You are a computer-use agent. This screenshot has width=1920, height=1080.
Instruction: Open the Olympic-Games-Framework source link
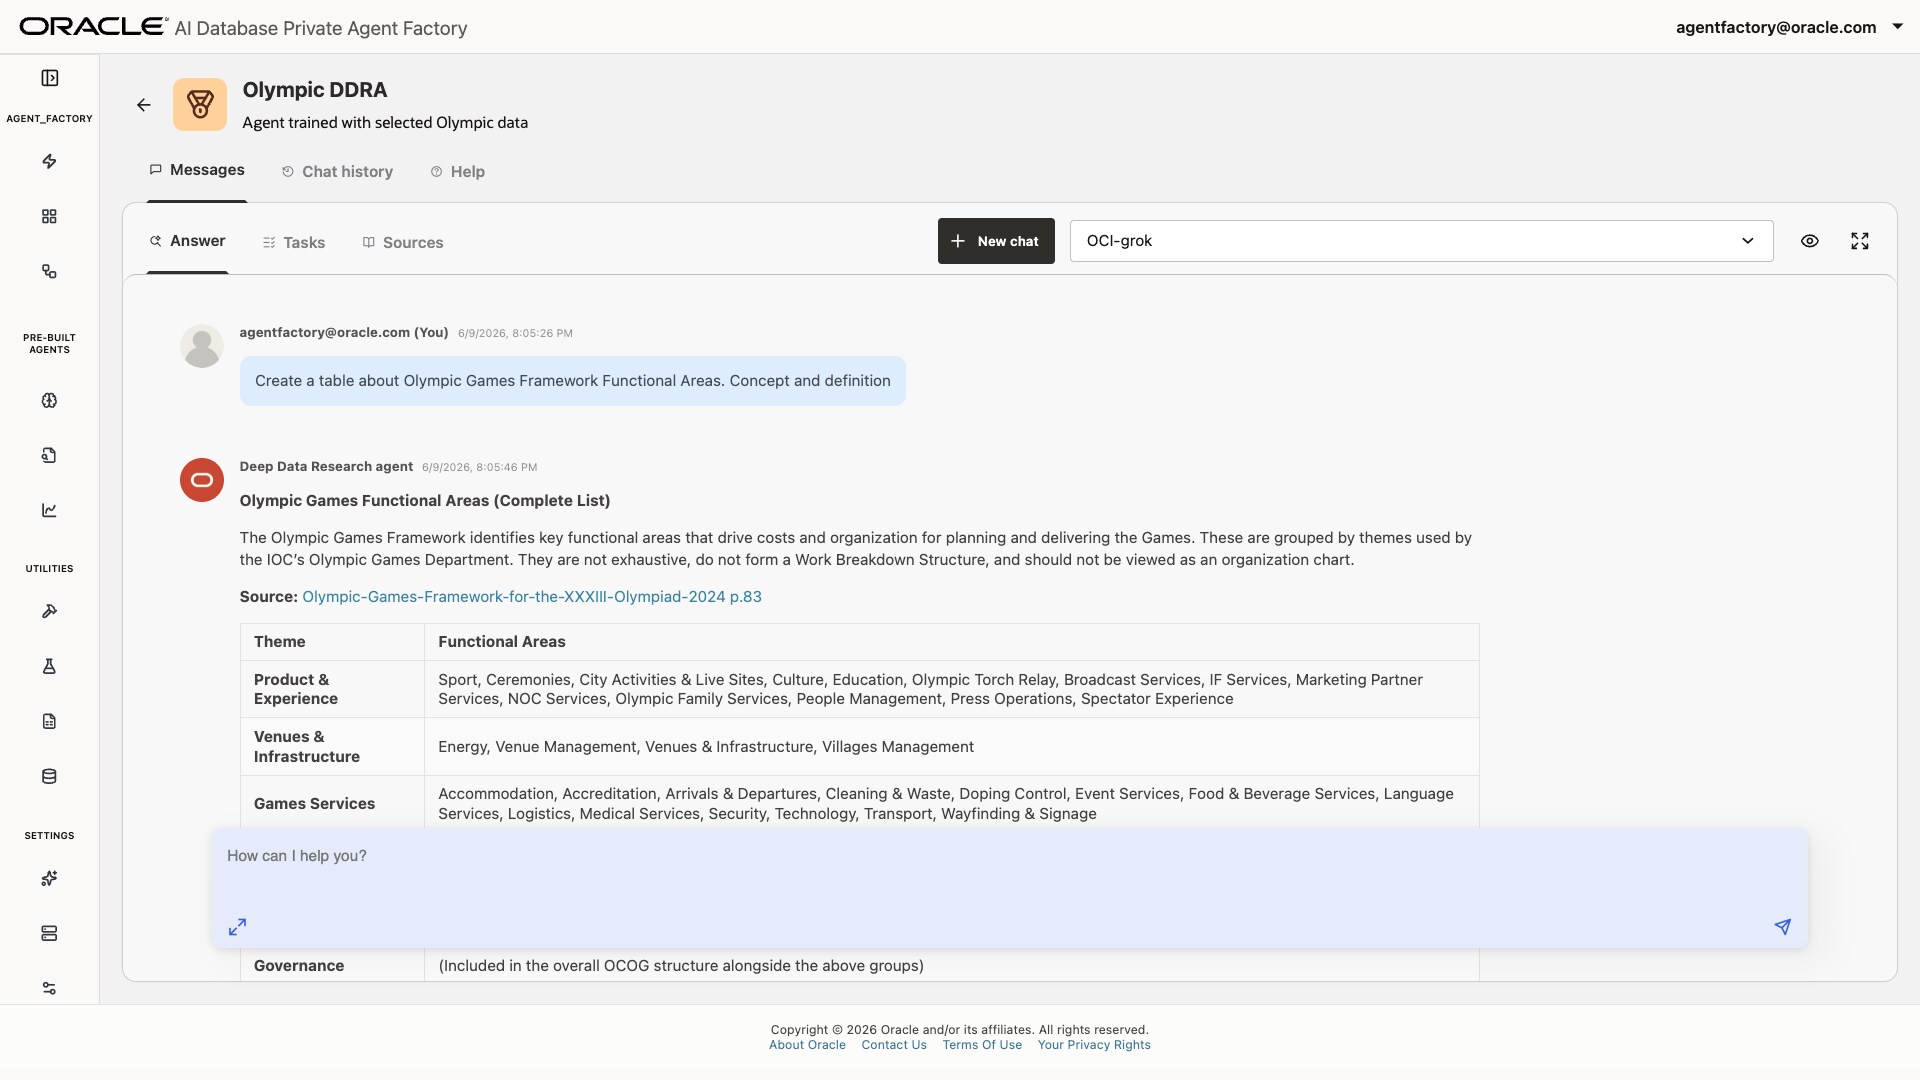[x=532, y=597]
